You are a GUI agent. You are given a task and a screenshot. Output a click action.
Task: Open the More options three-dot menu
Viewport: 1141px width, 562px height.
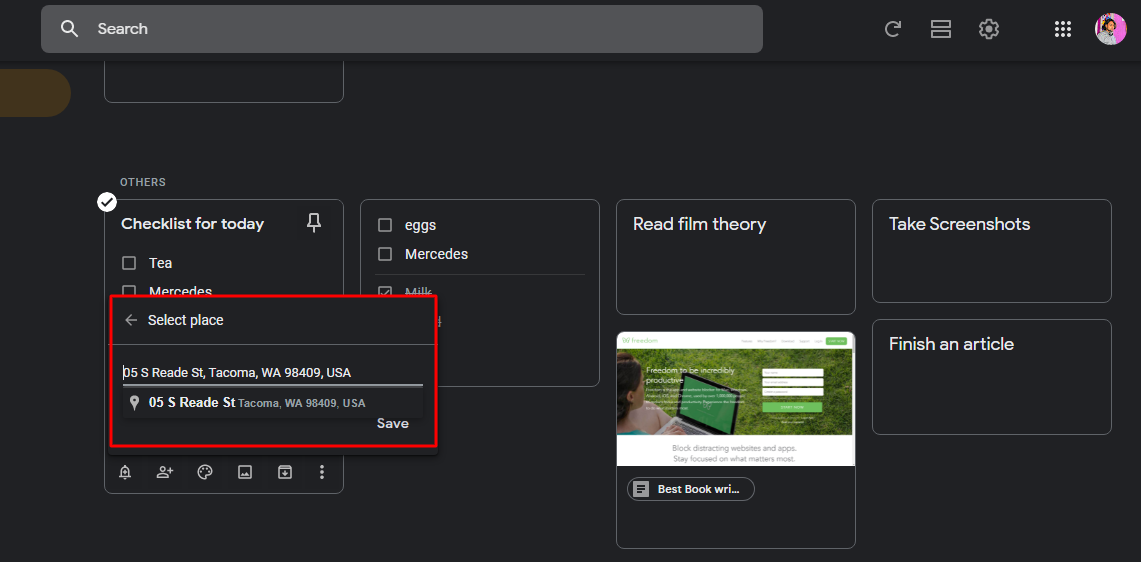[322, 472]
